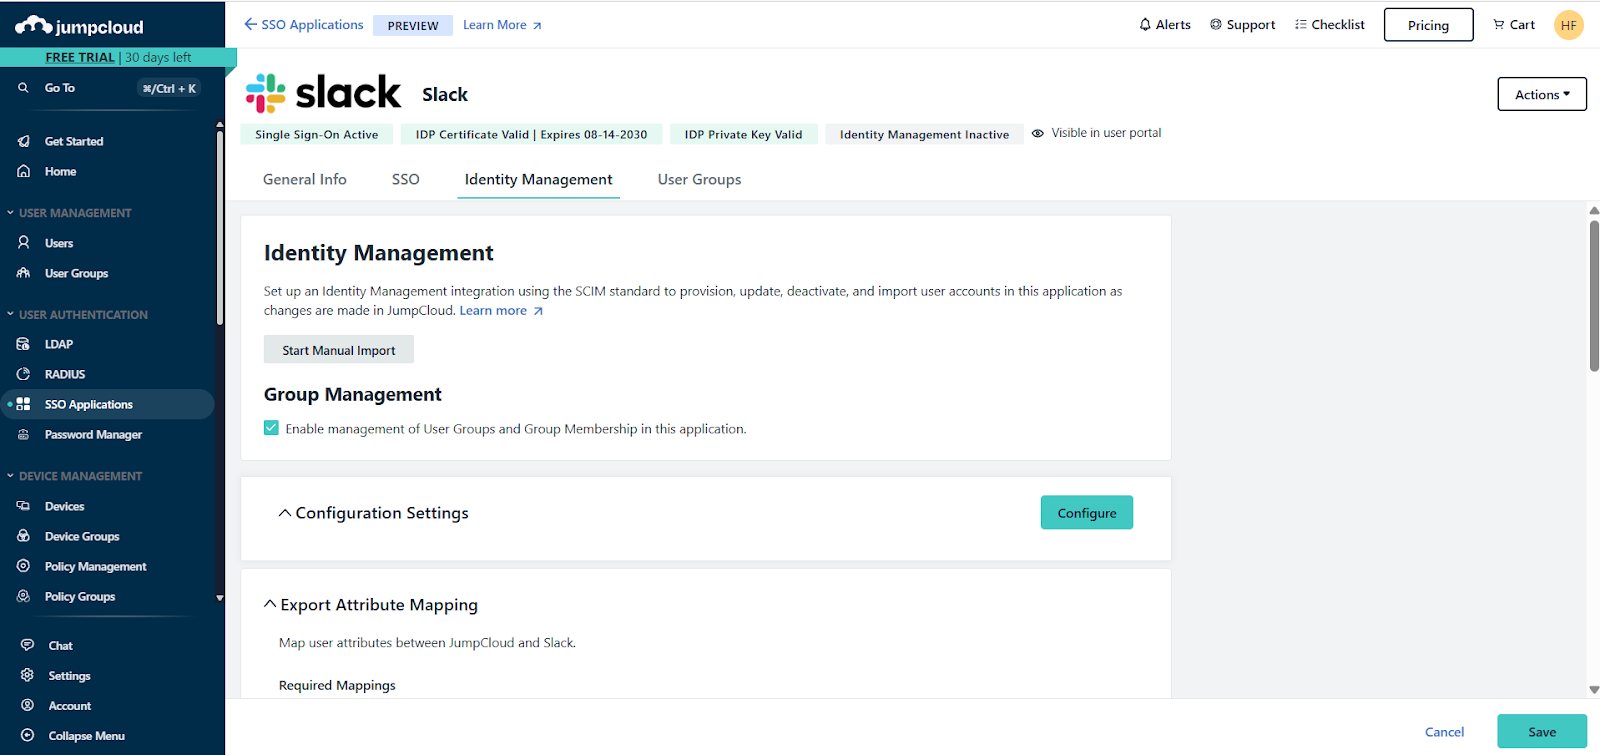Click the Slack application logo

coord(323,93)
